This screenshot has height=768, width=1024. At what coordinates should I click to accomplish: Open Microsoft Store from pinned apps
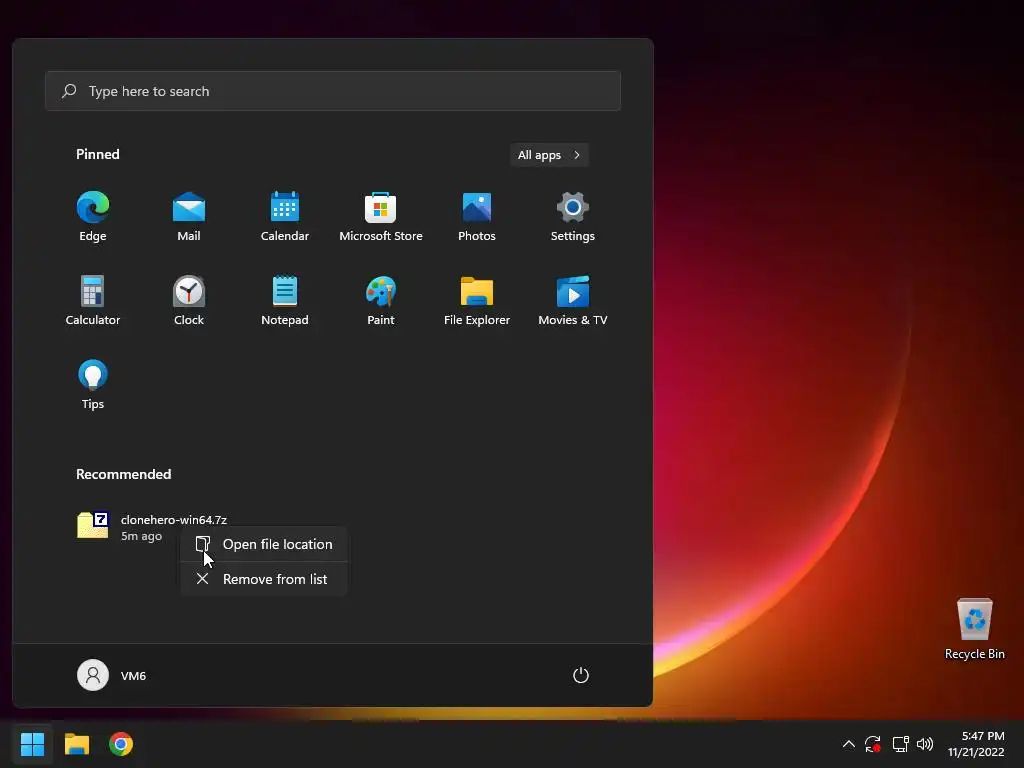381,217
